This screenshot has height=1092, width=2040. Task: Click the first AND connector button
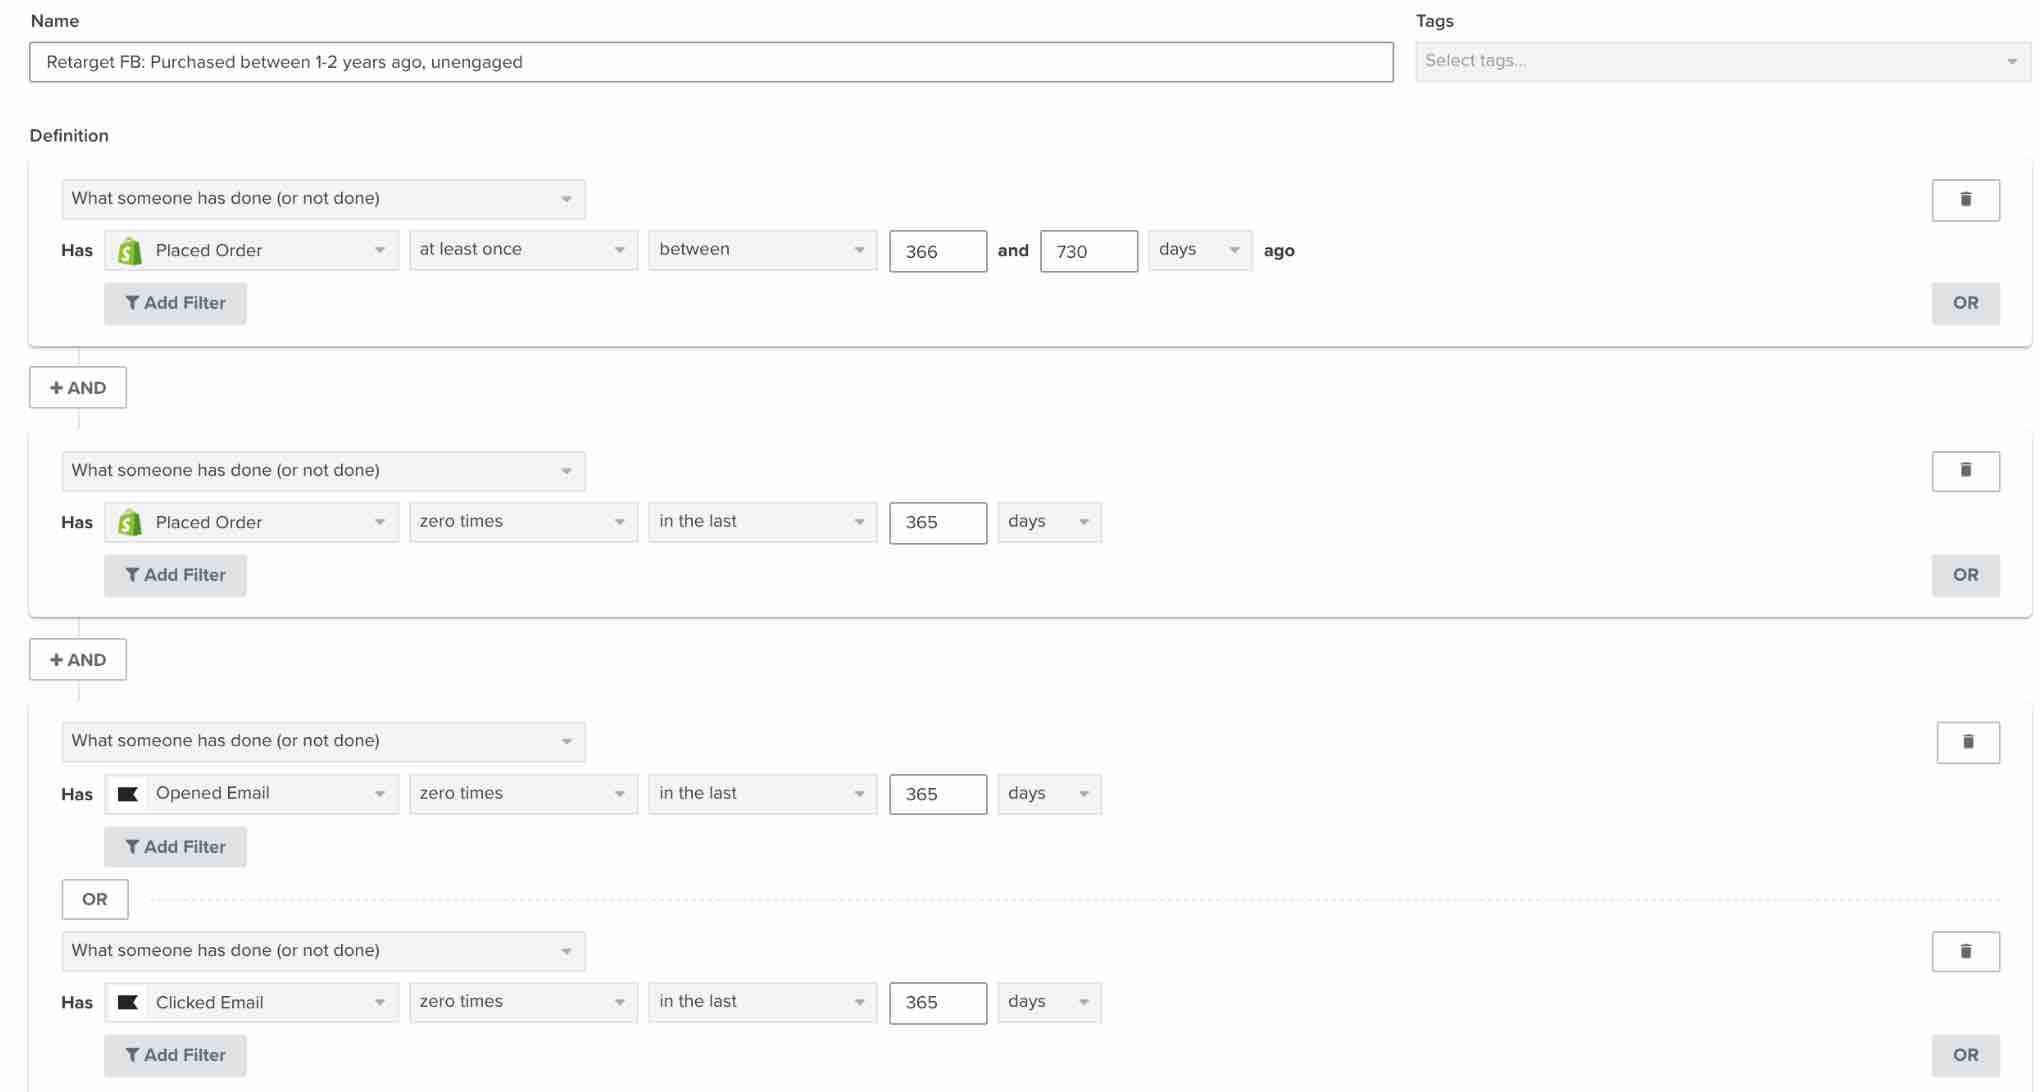click(77, 387)
